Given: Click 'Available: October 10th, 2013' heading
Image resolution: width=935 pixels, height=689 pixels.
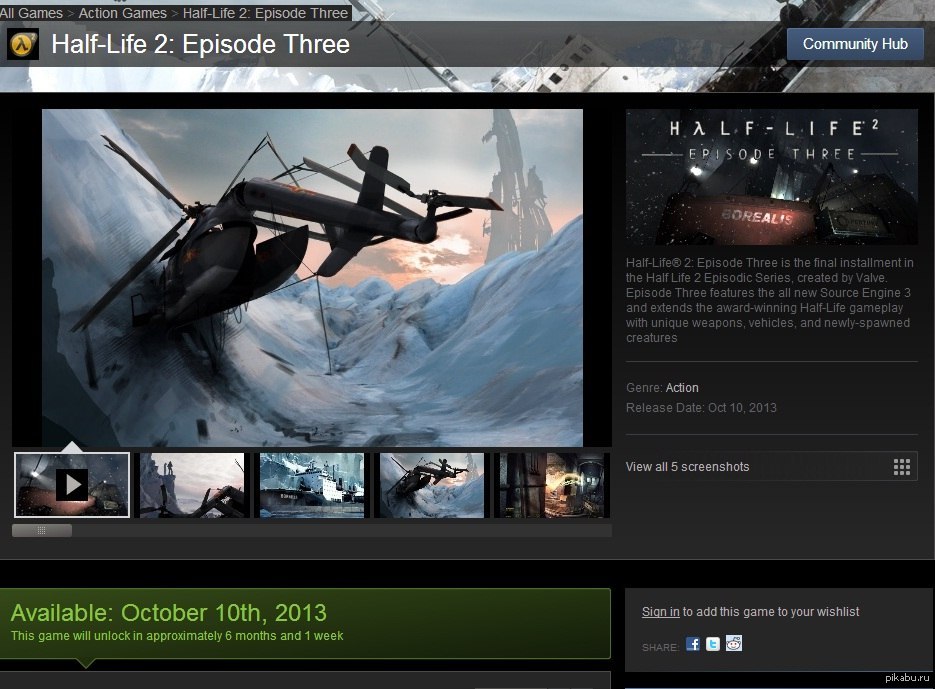Looking at the screenshot, I should pyautogui.click(x=169, y=613).
